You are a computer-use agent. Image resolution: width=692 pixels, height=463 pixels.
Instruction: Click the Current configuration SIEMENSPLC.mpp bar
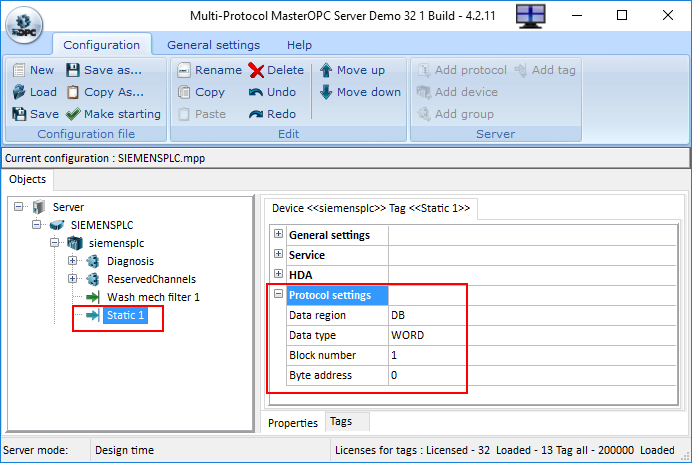tap(346, 158)
